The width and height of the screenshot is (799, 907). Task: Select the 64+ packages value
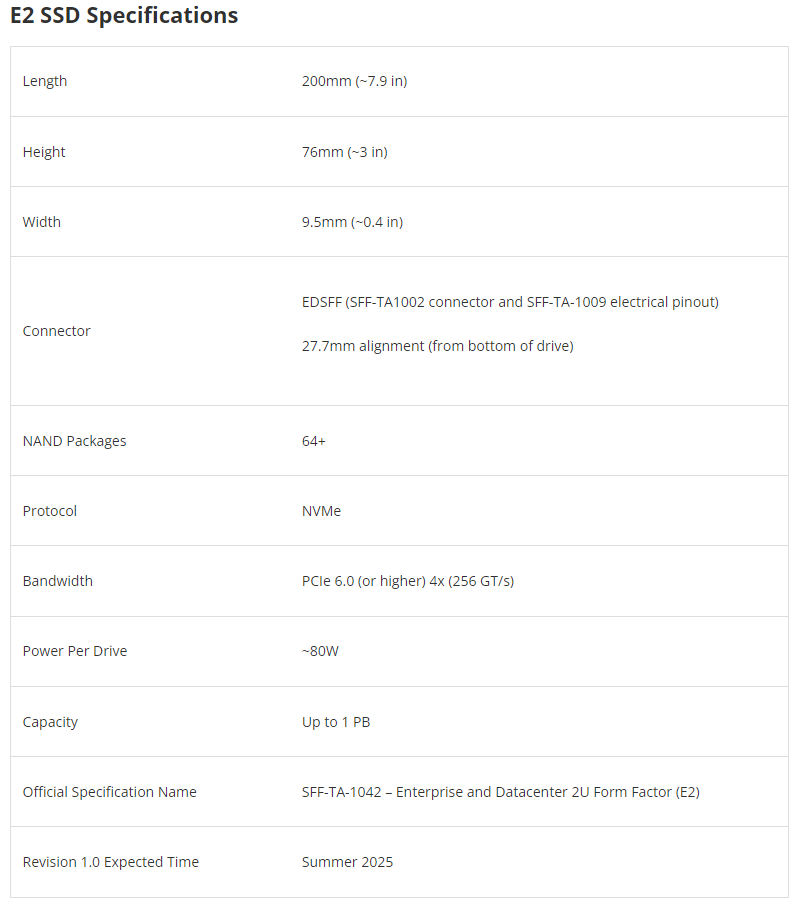313,441
